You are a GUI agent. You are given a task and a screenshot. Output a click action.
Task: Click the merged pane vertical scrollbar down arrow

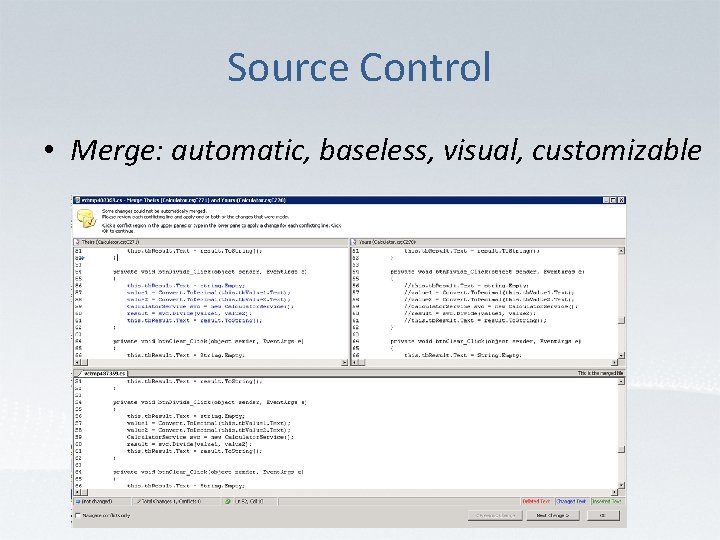pyautogui.click(x=621, y=485)
